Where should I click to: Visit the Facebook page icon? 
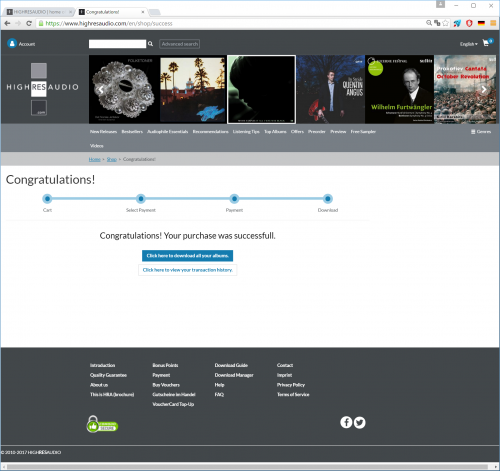click(x=346, y=422)
